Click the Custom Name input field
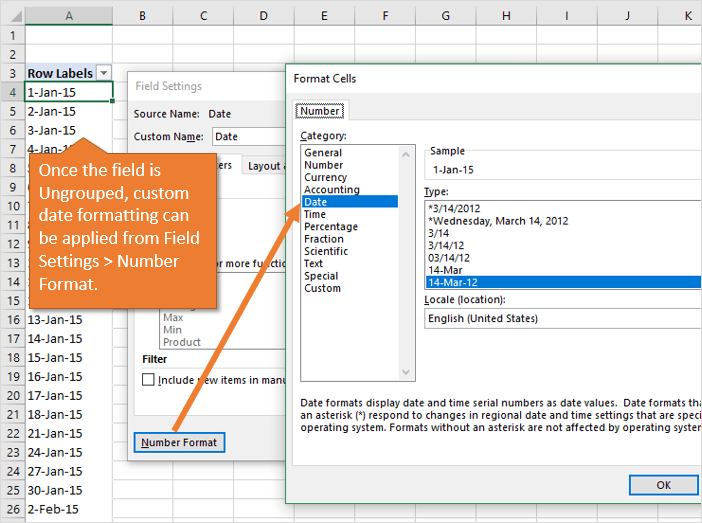Screen dimensions: 702x523 (x=247, y=137)
